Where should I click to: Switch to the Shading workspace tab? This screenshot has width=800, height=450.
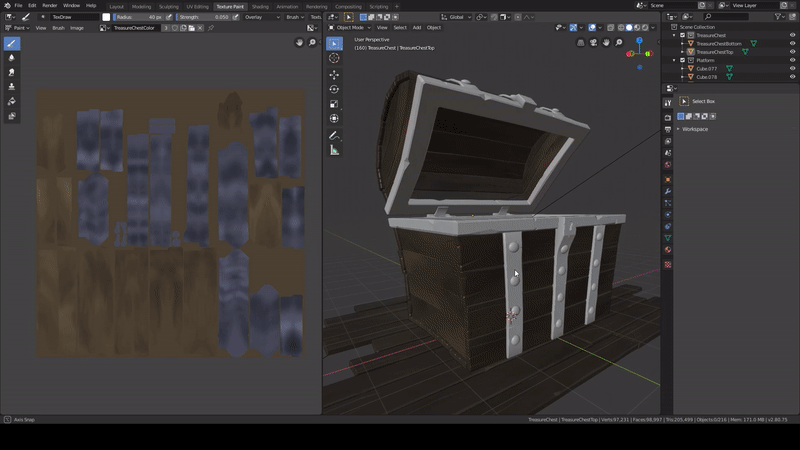coord(260,6)
